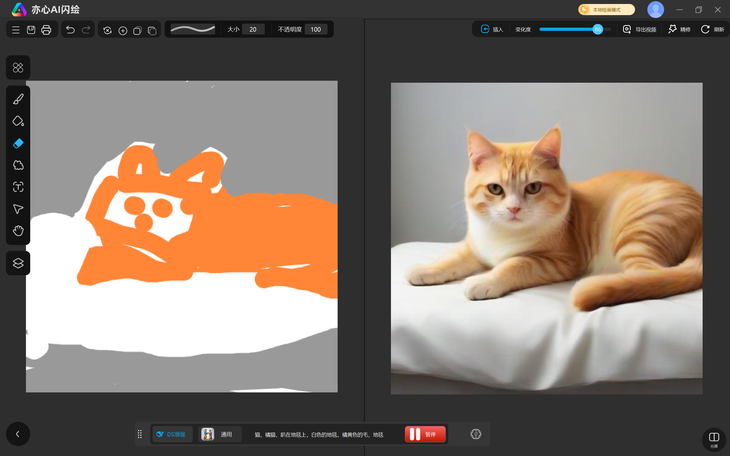
Task: Toggle the local drawing mode pill
Action: coord(606,9)
